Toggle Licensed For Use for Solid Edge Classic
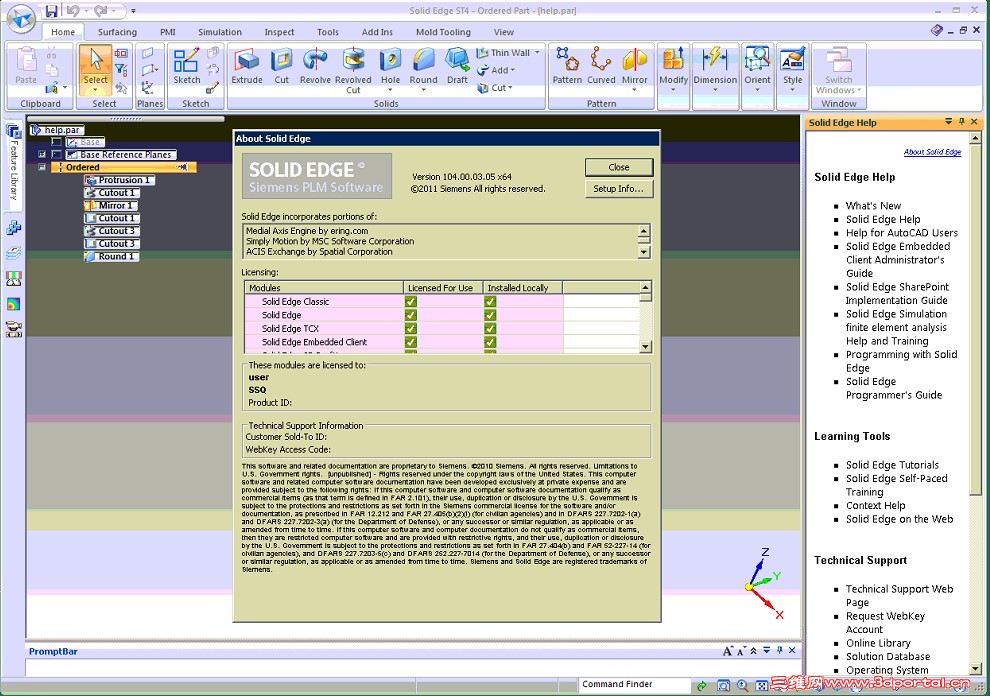Viewport: 990px width, 696px height. [x=410, y=301]
